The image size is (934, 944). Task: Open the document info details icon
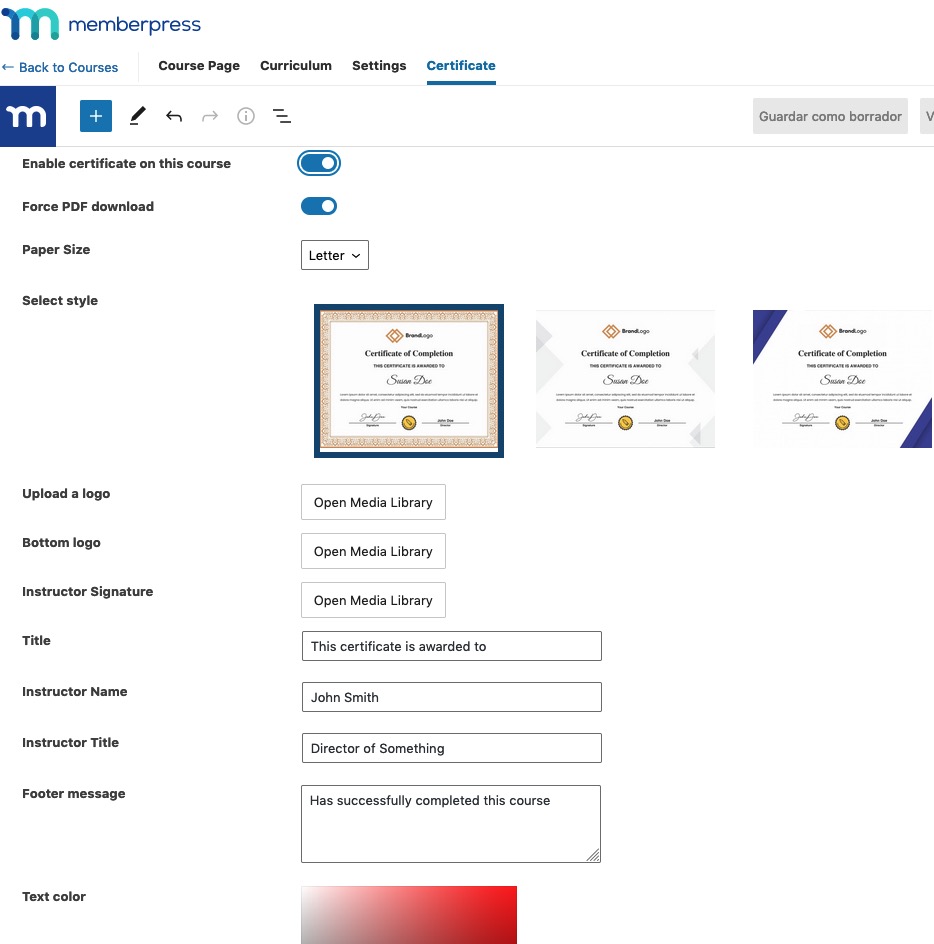(x=246, y=116)
